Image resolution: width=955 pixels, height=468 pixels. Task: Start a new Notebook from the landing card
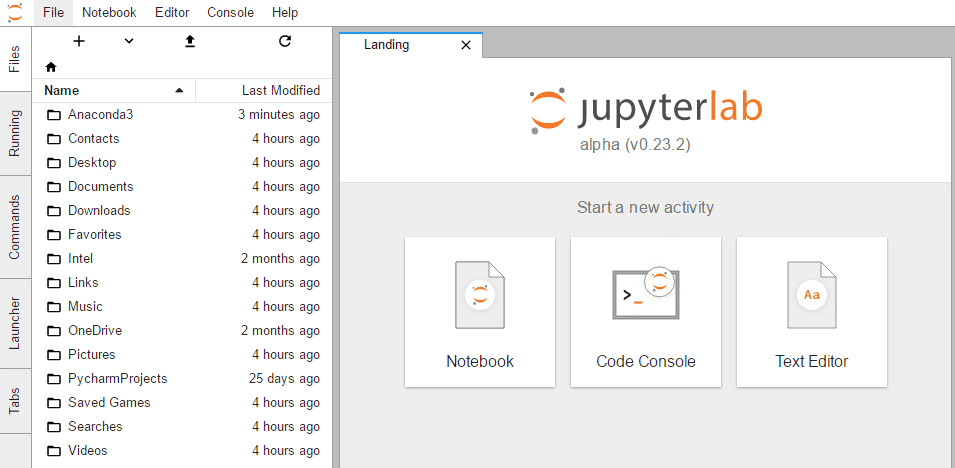click(480, 312)
